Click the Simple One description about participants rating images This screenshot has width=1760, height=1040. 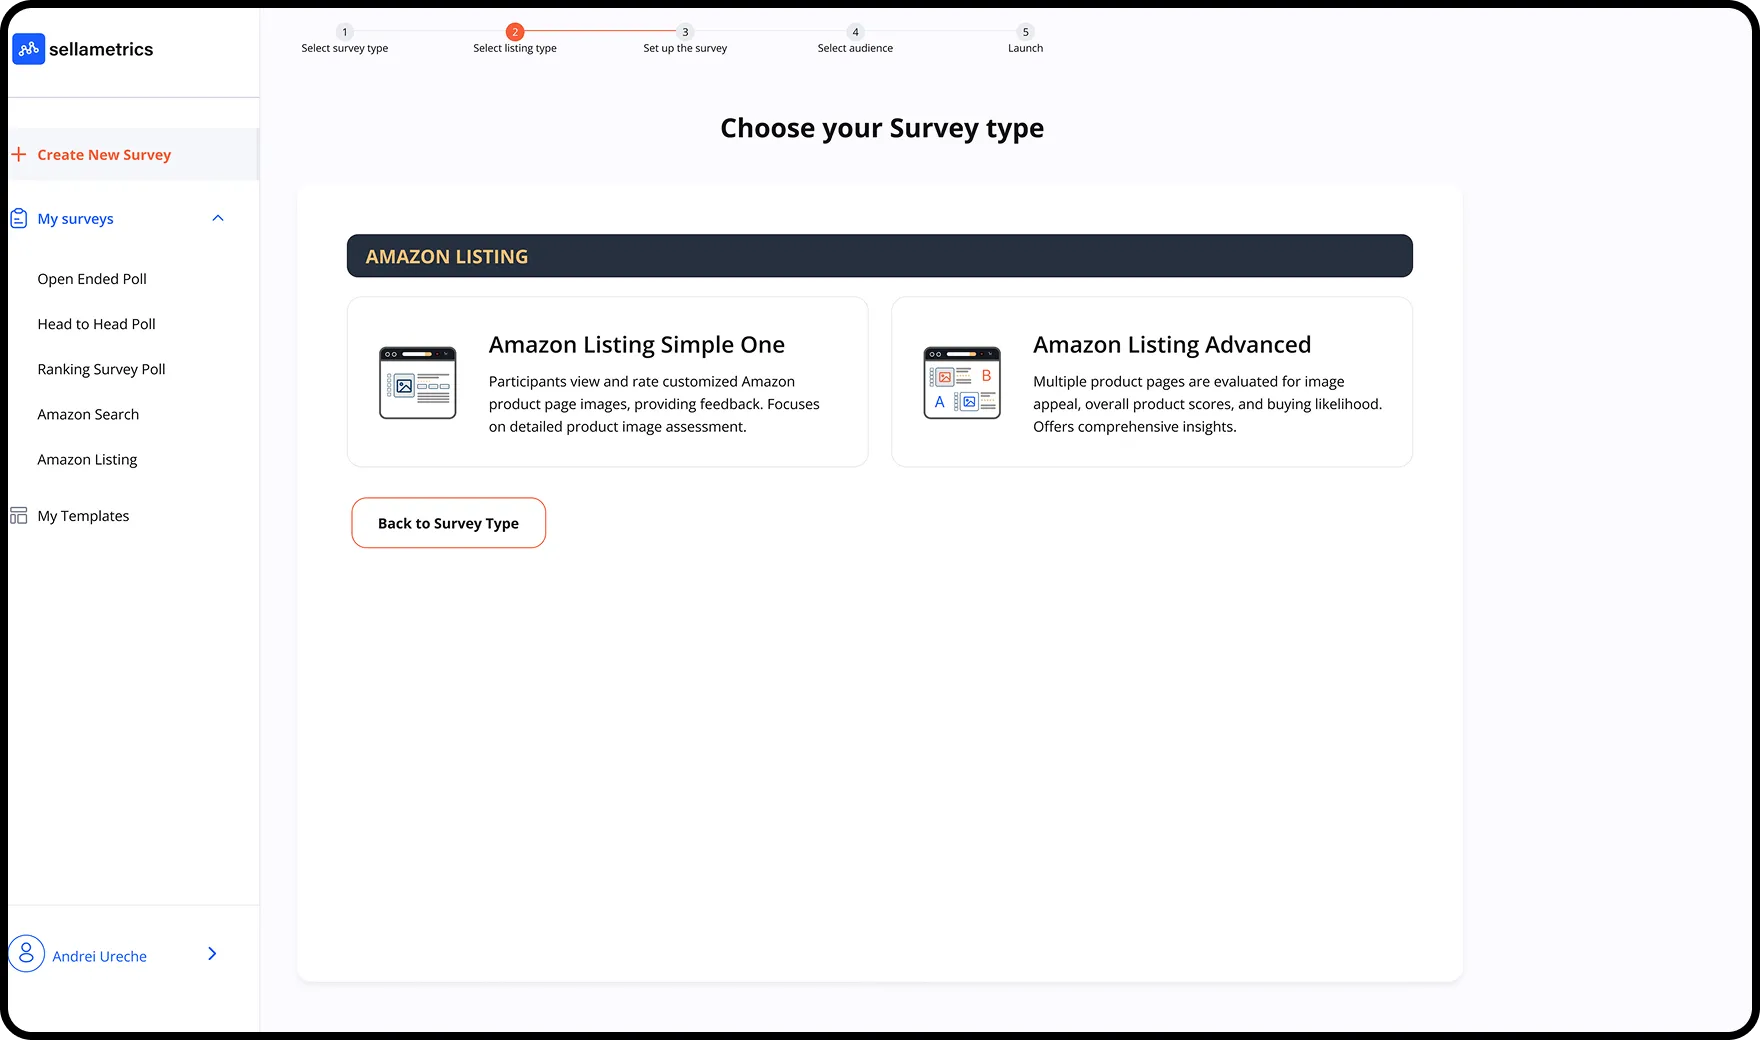click(654, 404)
